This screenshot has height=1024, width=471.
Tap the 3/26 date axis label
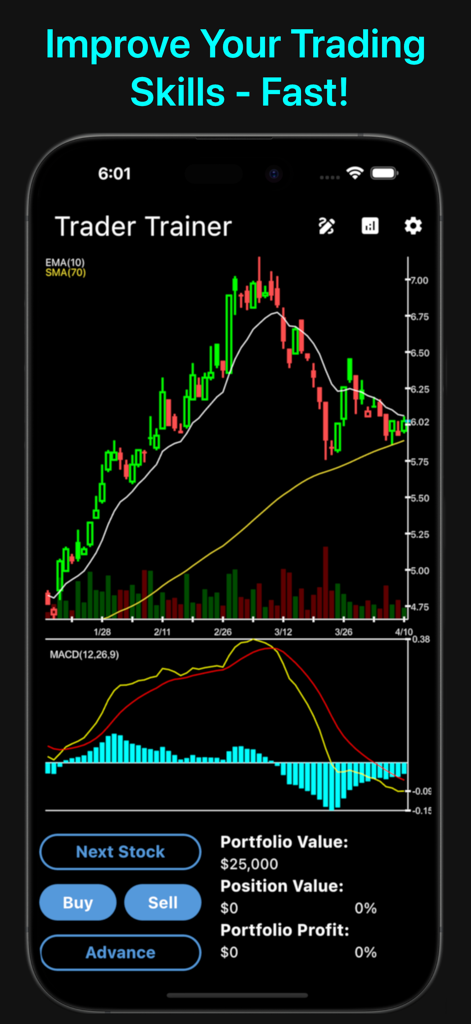point(344,632)
